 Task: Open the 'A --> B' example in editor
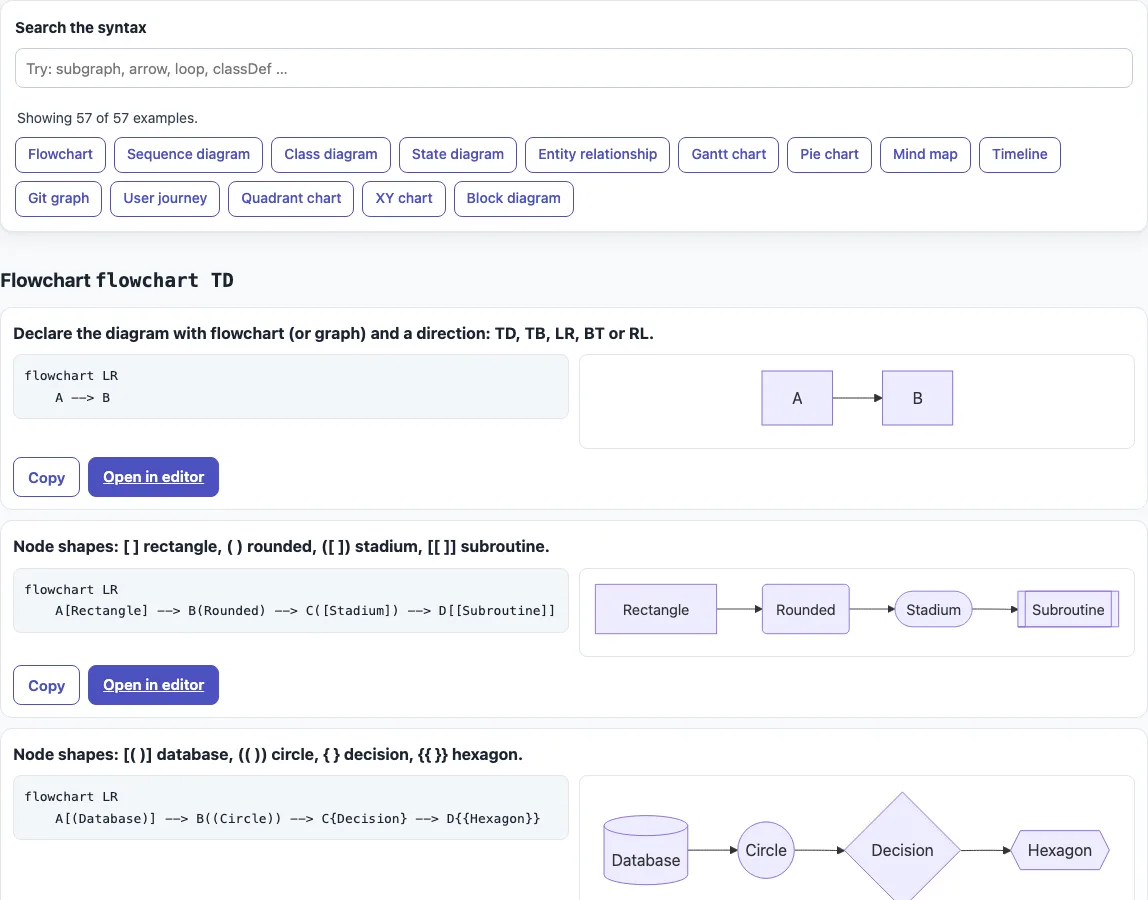tap(154, 477)
